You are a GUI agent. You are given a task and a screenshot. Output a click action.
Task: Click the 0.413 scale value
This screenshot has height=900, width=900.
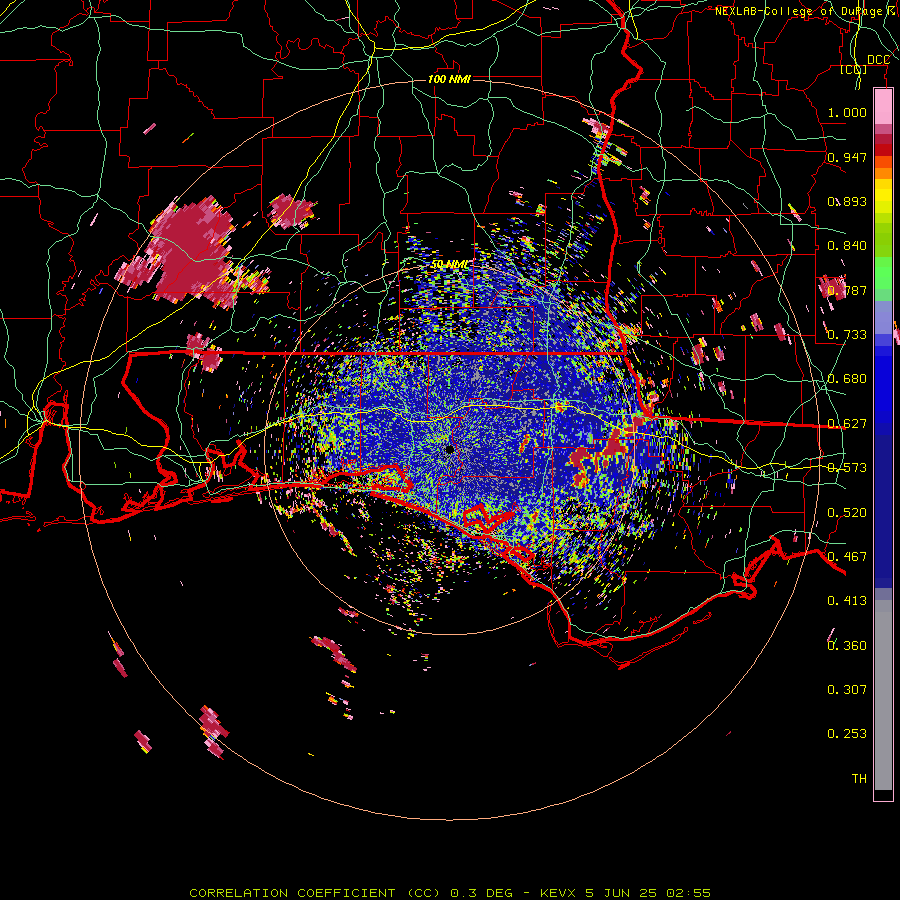click(847, 601)
